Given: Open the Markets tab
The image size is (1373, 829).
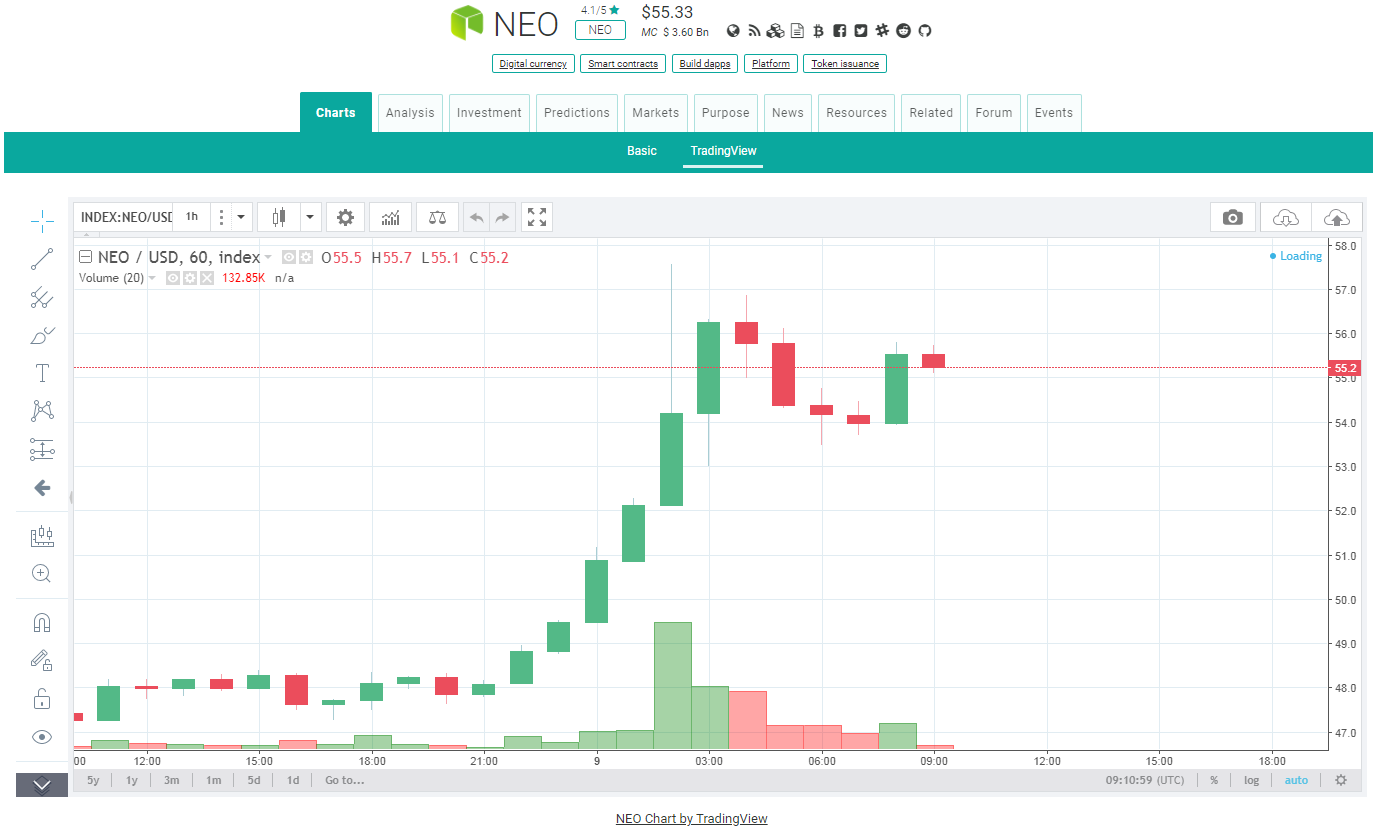Looking at the screenshot, I should [x=655, y=113].
